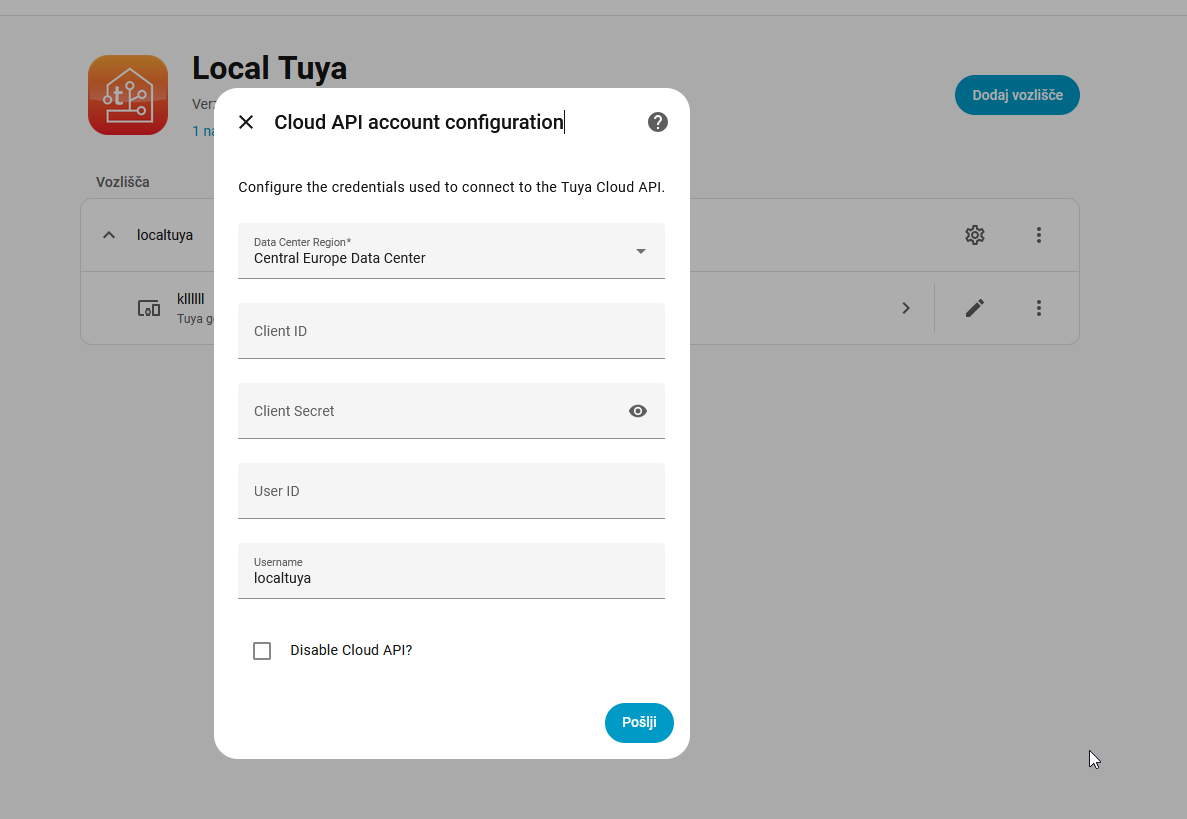The height and width of the screenshot is (819, 1187).
Task: Select the Username field containing localtuya
Action: 451,571
